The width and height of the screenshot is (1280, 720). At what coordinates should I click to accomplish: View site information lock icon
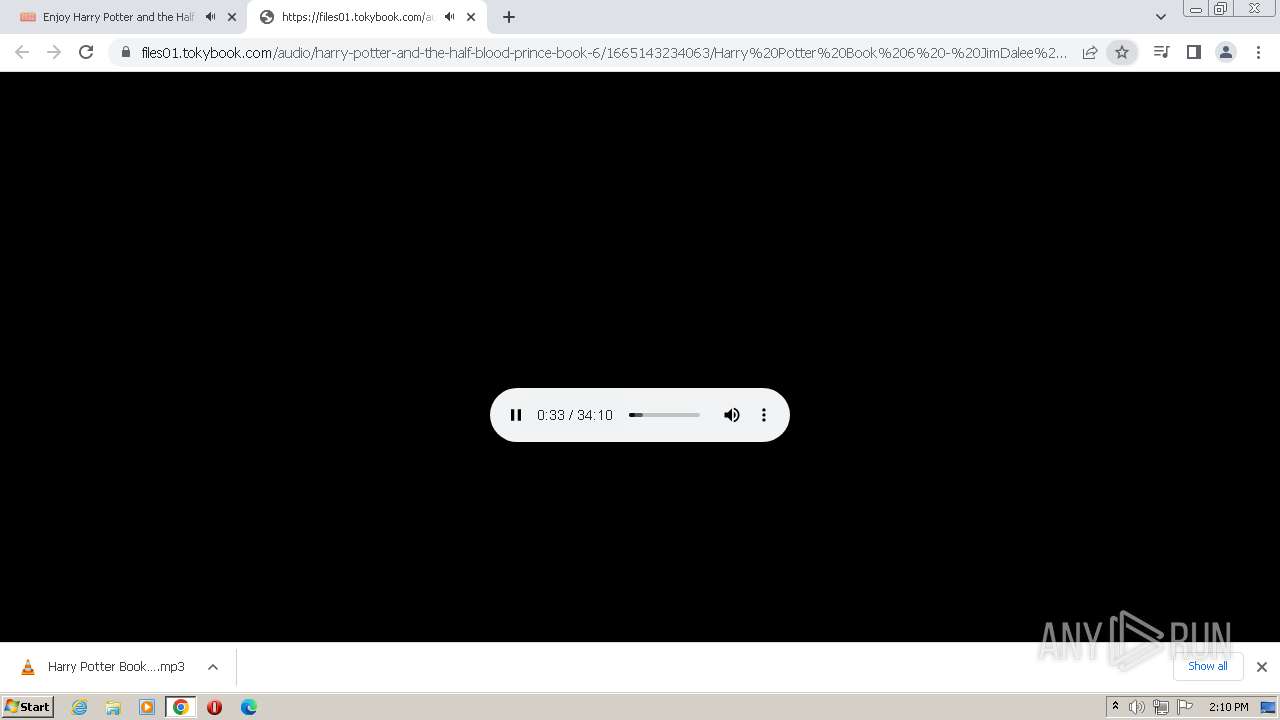point(126,53)
